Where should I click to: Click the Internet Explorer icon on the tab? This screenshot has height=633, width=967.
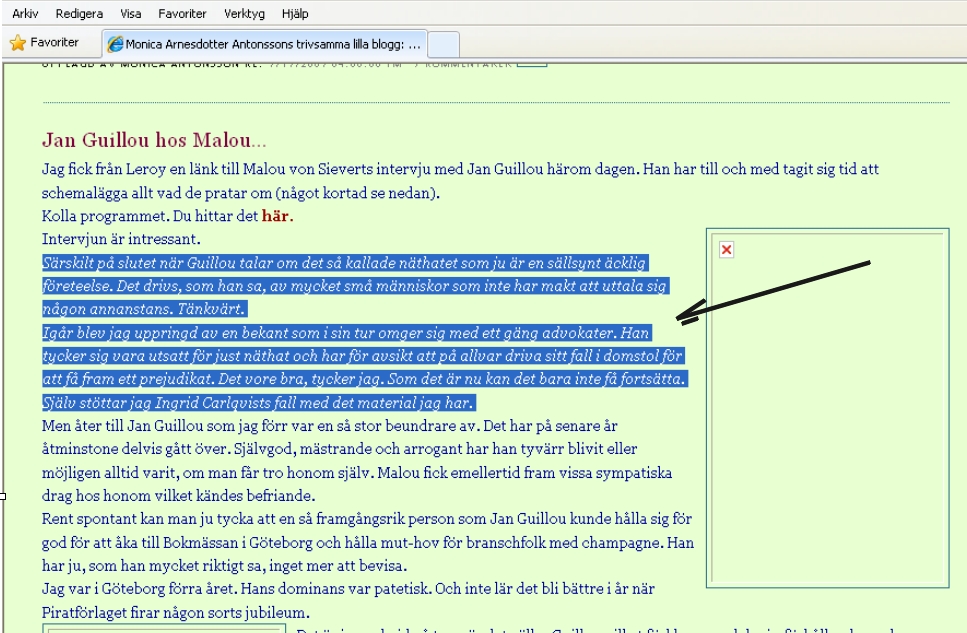click(115, 44)
